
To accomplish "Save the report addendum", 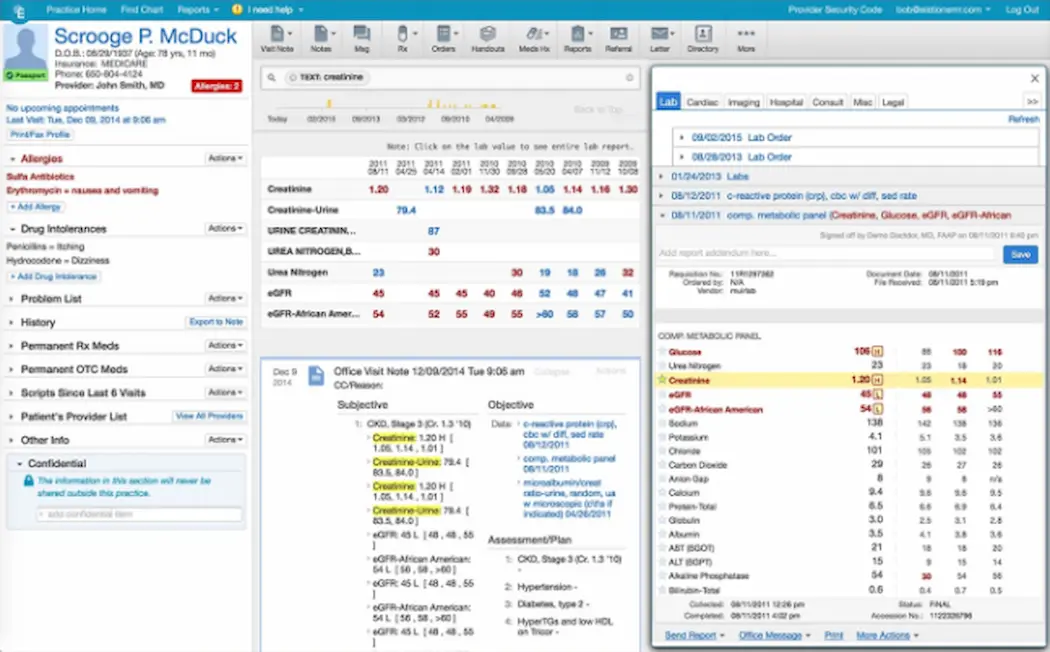I will coord(1019,255).
